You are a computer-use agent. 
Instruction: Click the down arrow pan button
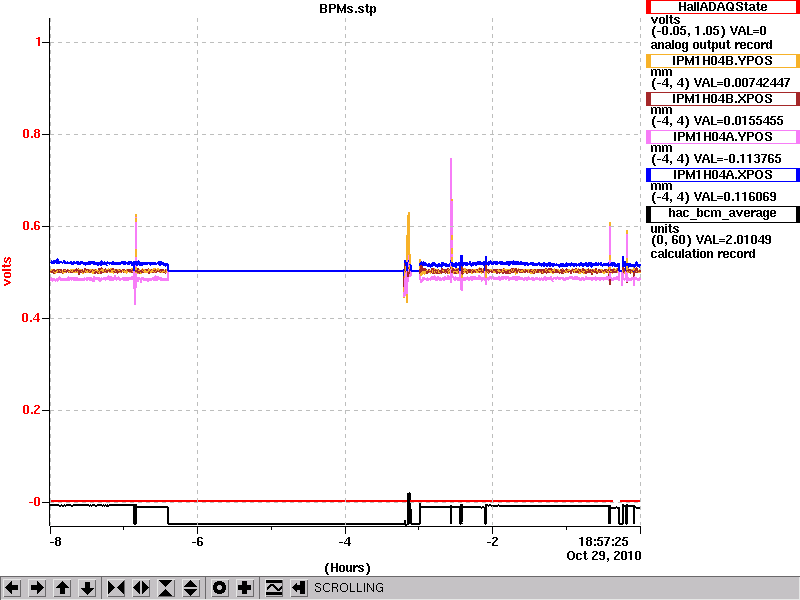(87, 588)
